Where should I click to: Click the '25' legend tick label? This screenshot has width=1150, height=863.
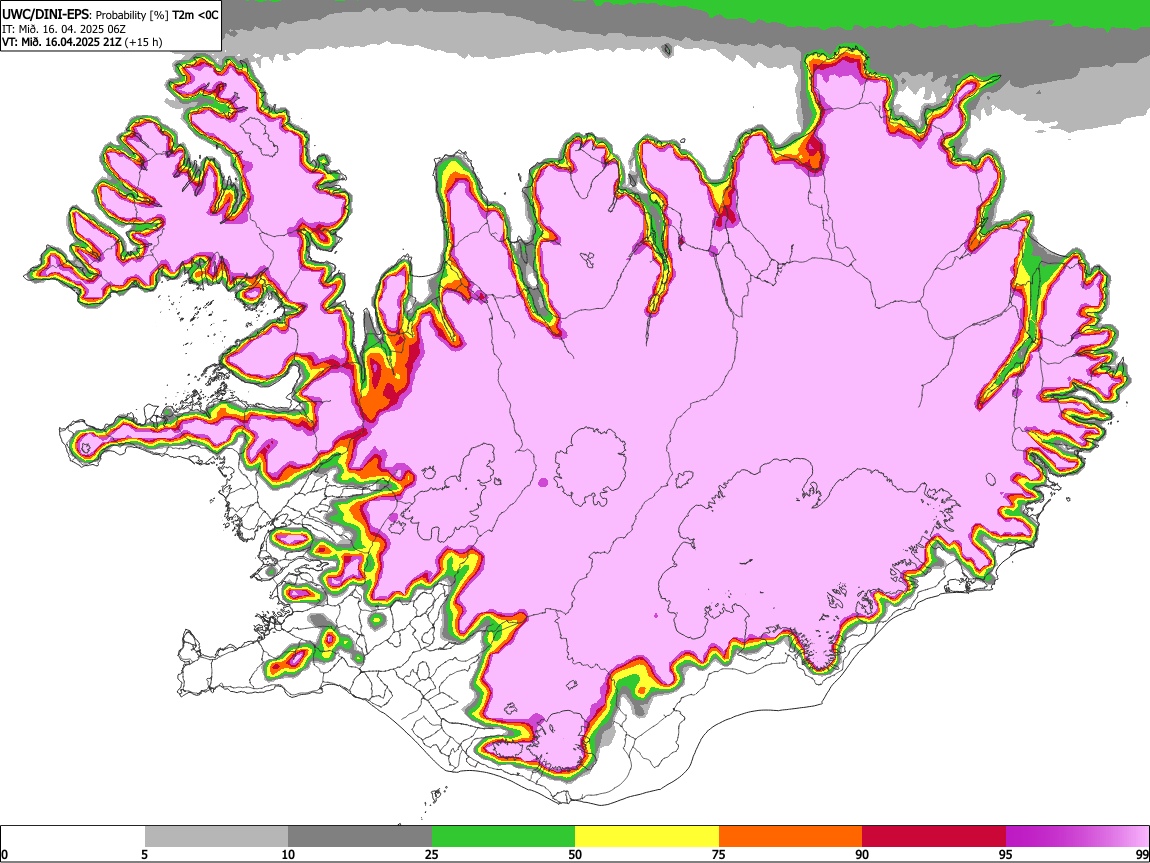[432, 855]
